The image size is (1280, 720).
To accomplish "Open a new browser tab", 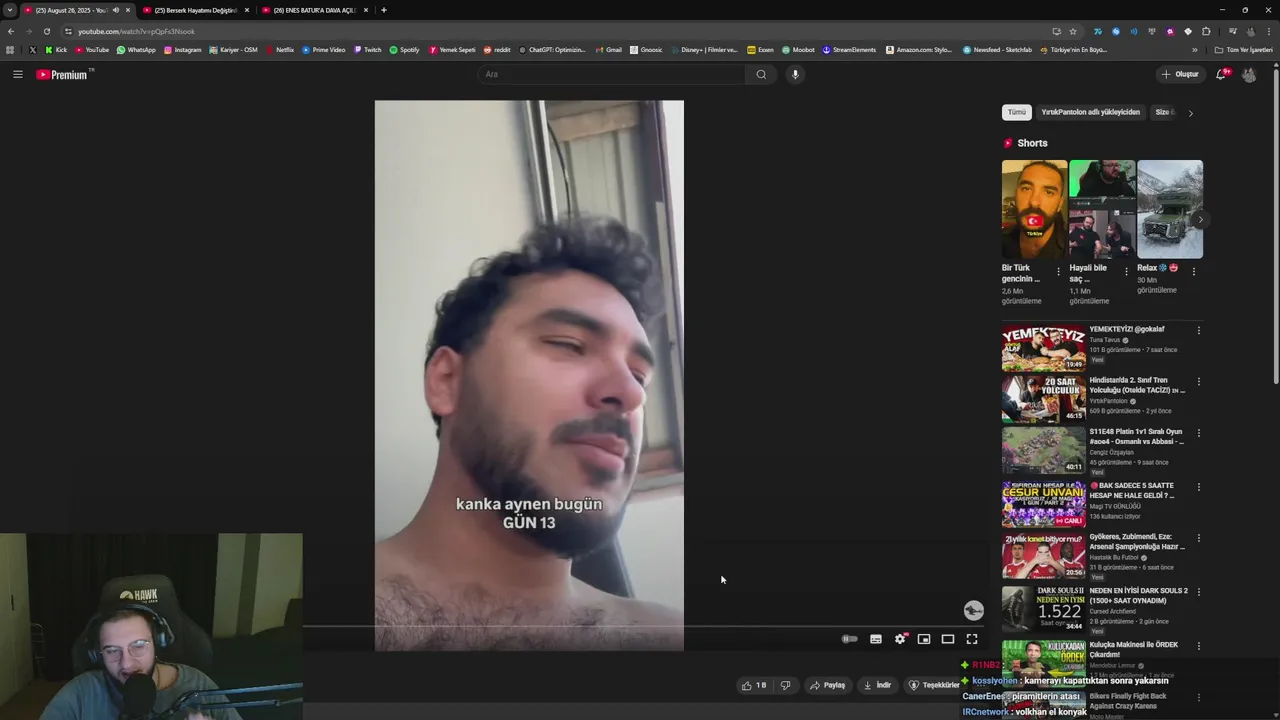I will [x=384, y=10].
